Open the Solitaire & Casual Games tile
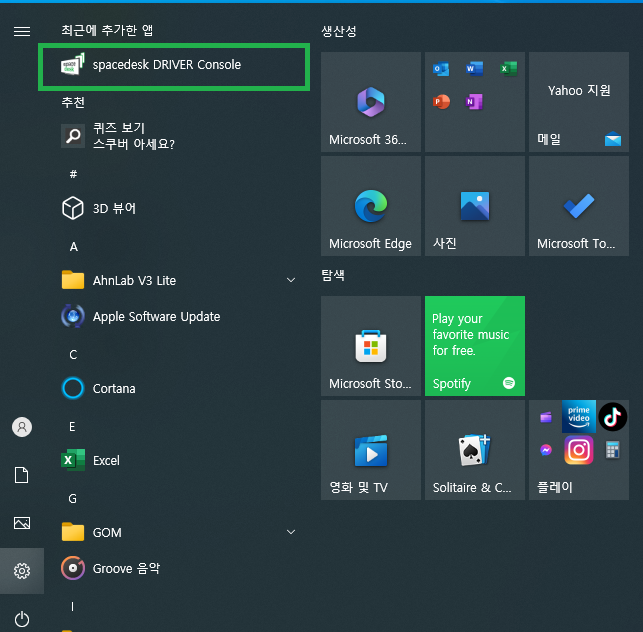 475,450
